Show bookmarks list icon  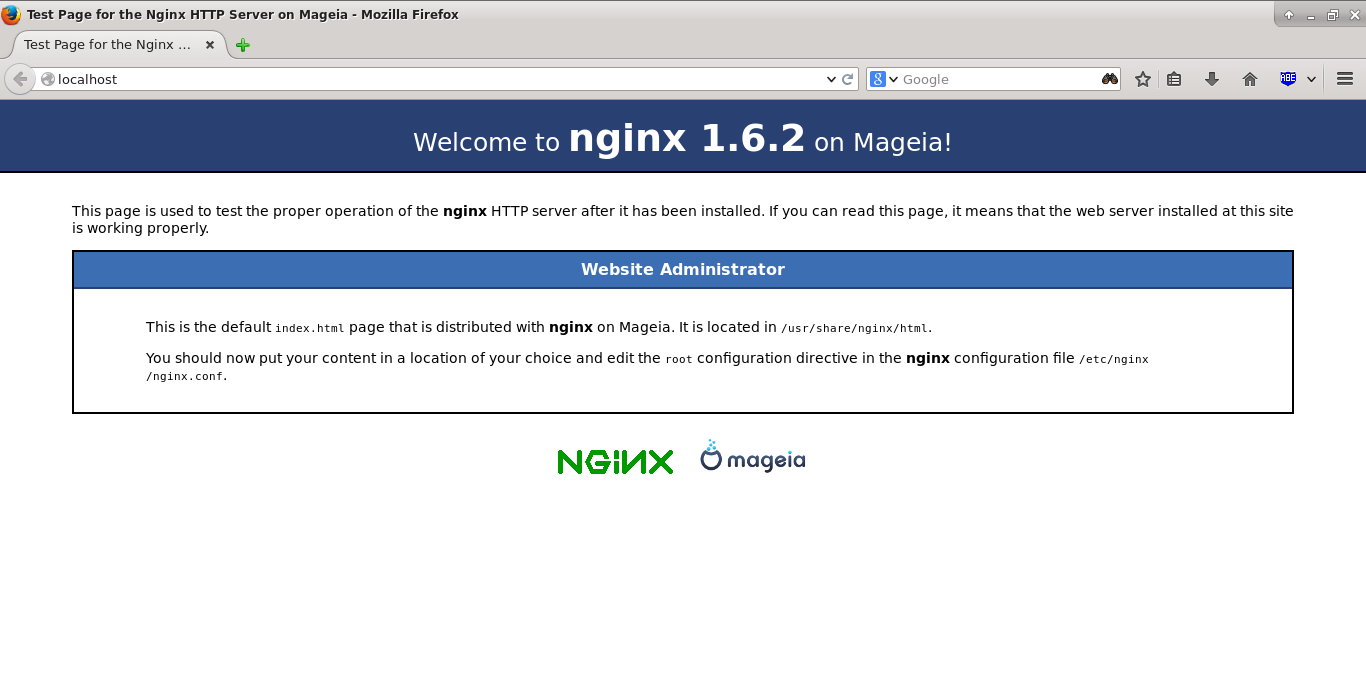coord(1174,79)
